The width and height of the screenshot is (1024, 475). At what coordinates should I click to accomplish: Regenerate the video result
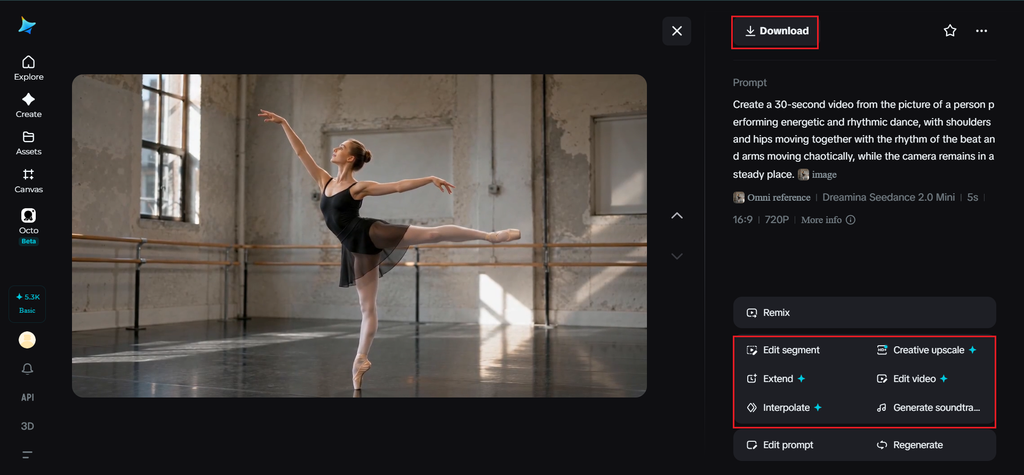coord(910,445)
